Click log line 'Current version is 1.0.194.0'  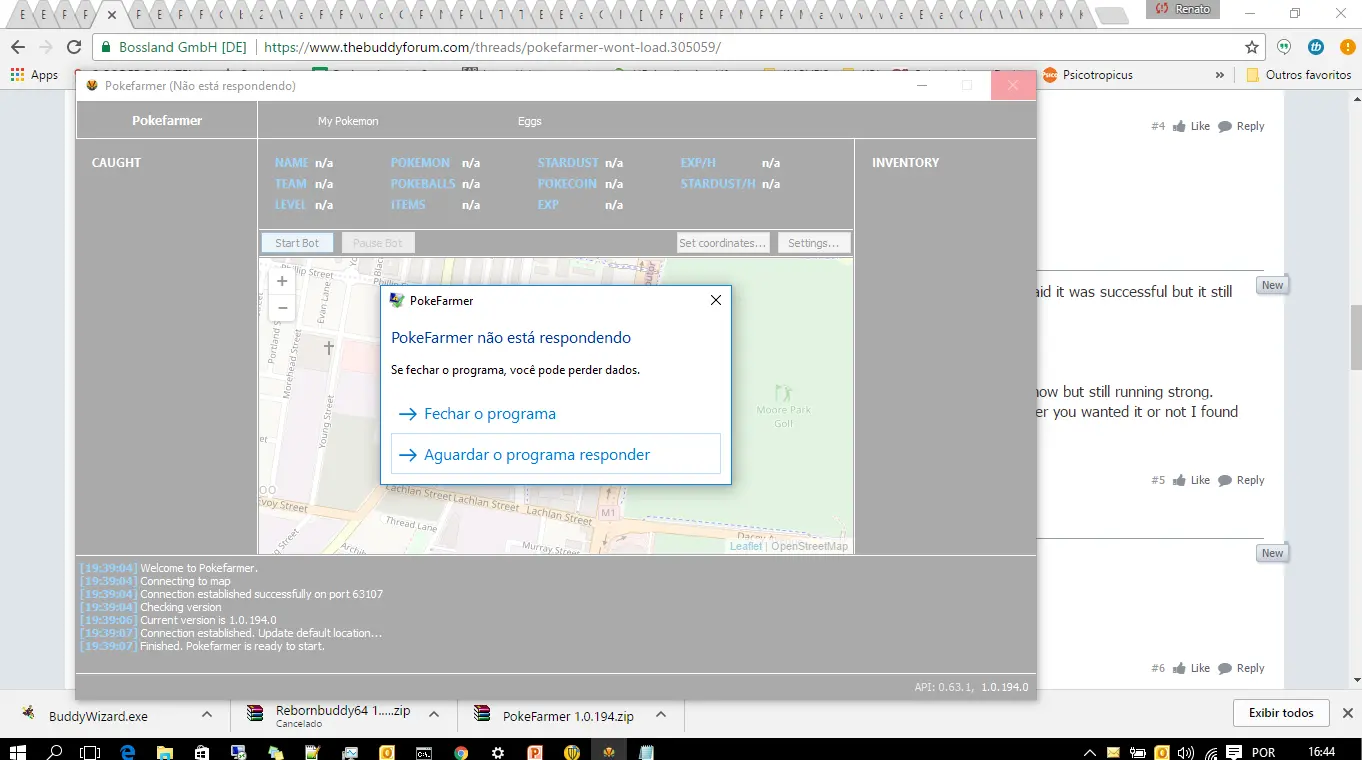208,620
